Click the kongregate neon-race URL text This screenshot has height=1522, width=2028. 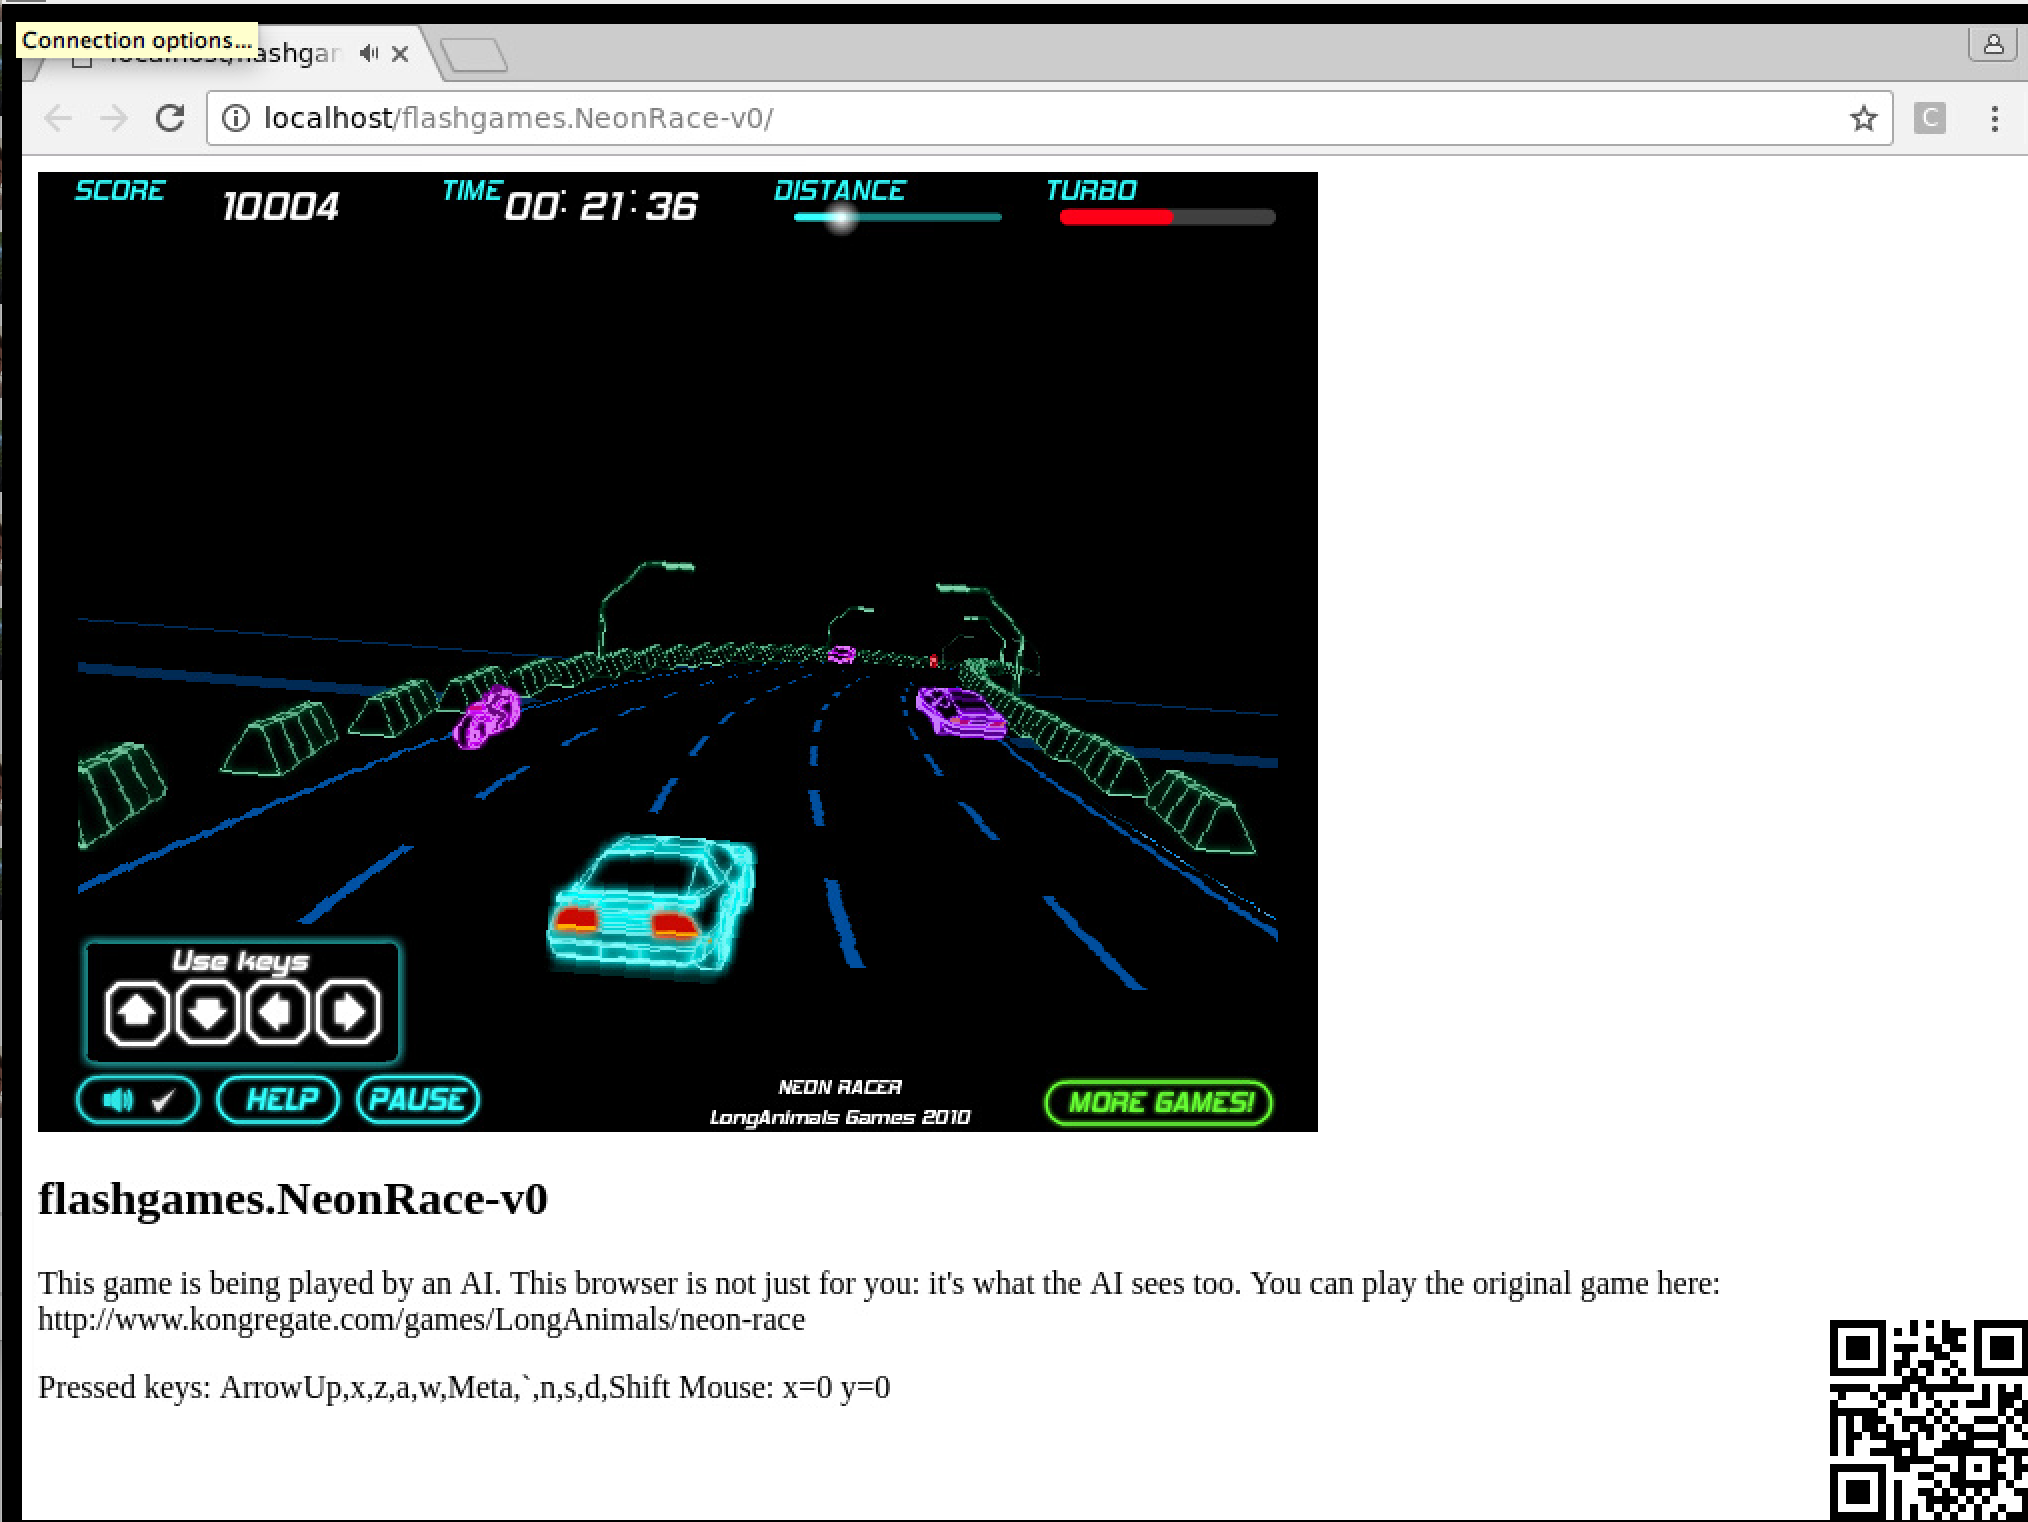pyautogui.click(x=421, y=1320)
